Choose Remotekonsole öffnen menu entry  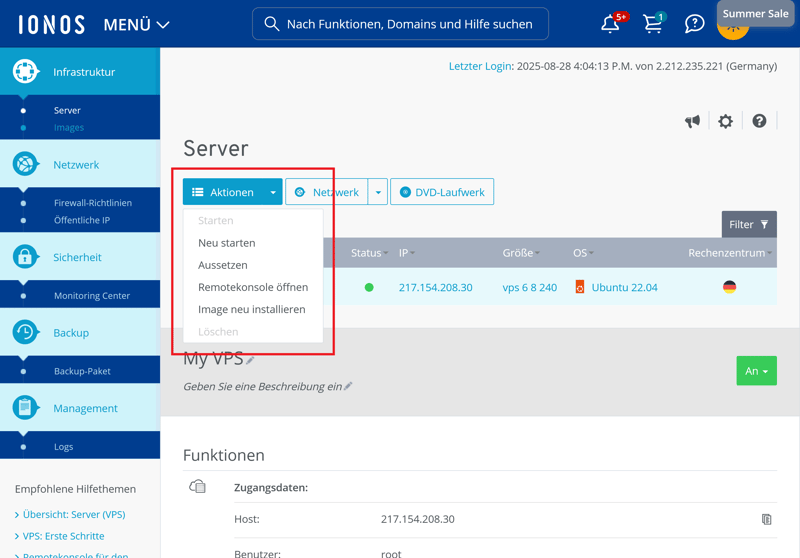pos(253,287)
